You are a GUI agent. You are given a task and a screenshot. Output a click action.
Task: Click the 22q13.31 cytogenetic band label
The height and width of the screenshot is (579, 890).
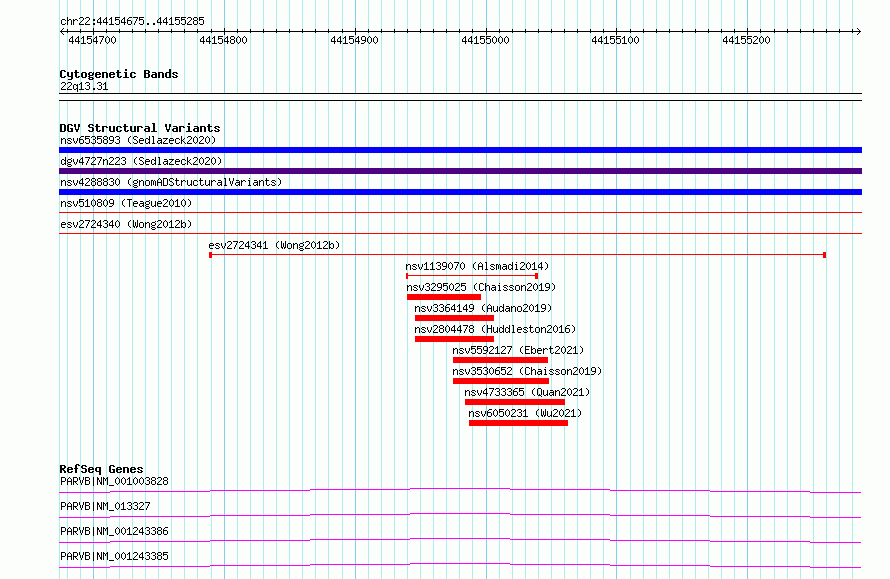84,86
